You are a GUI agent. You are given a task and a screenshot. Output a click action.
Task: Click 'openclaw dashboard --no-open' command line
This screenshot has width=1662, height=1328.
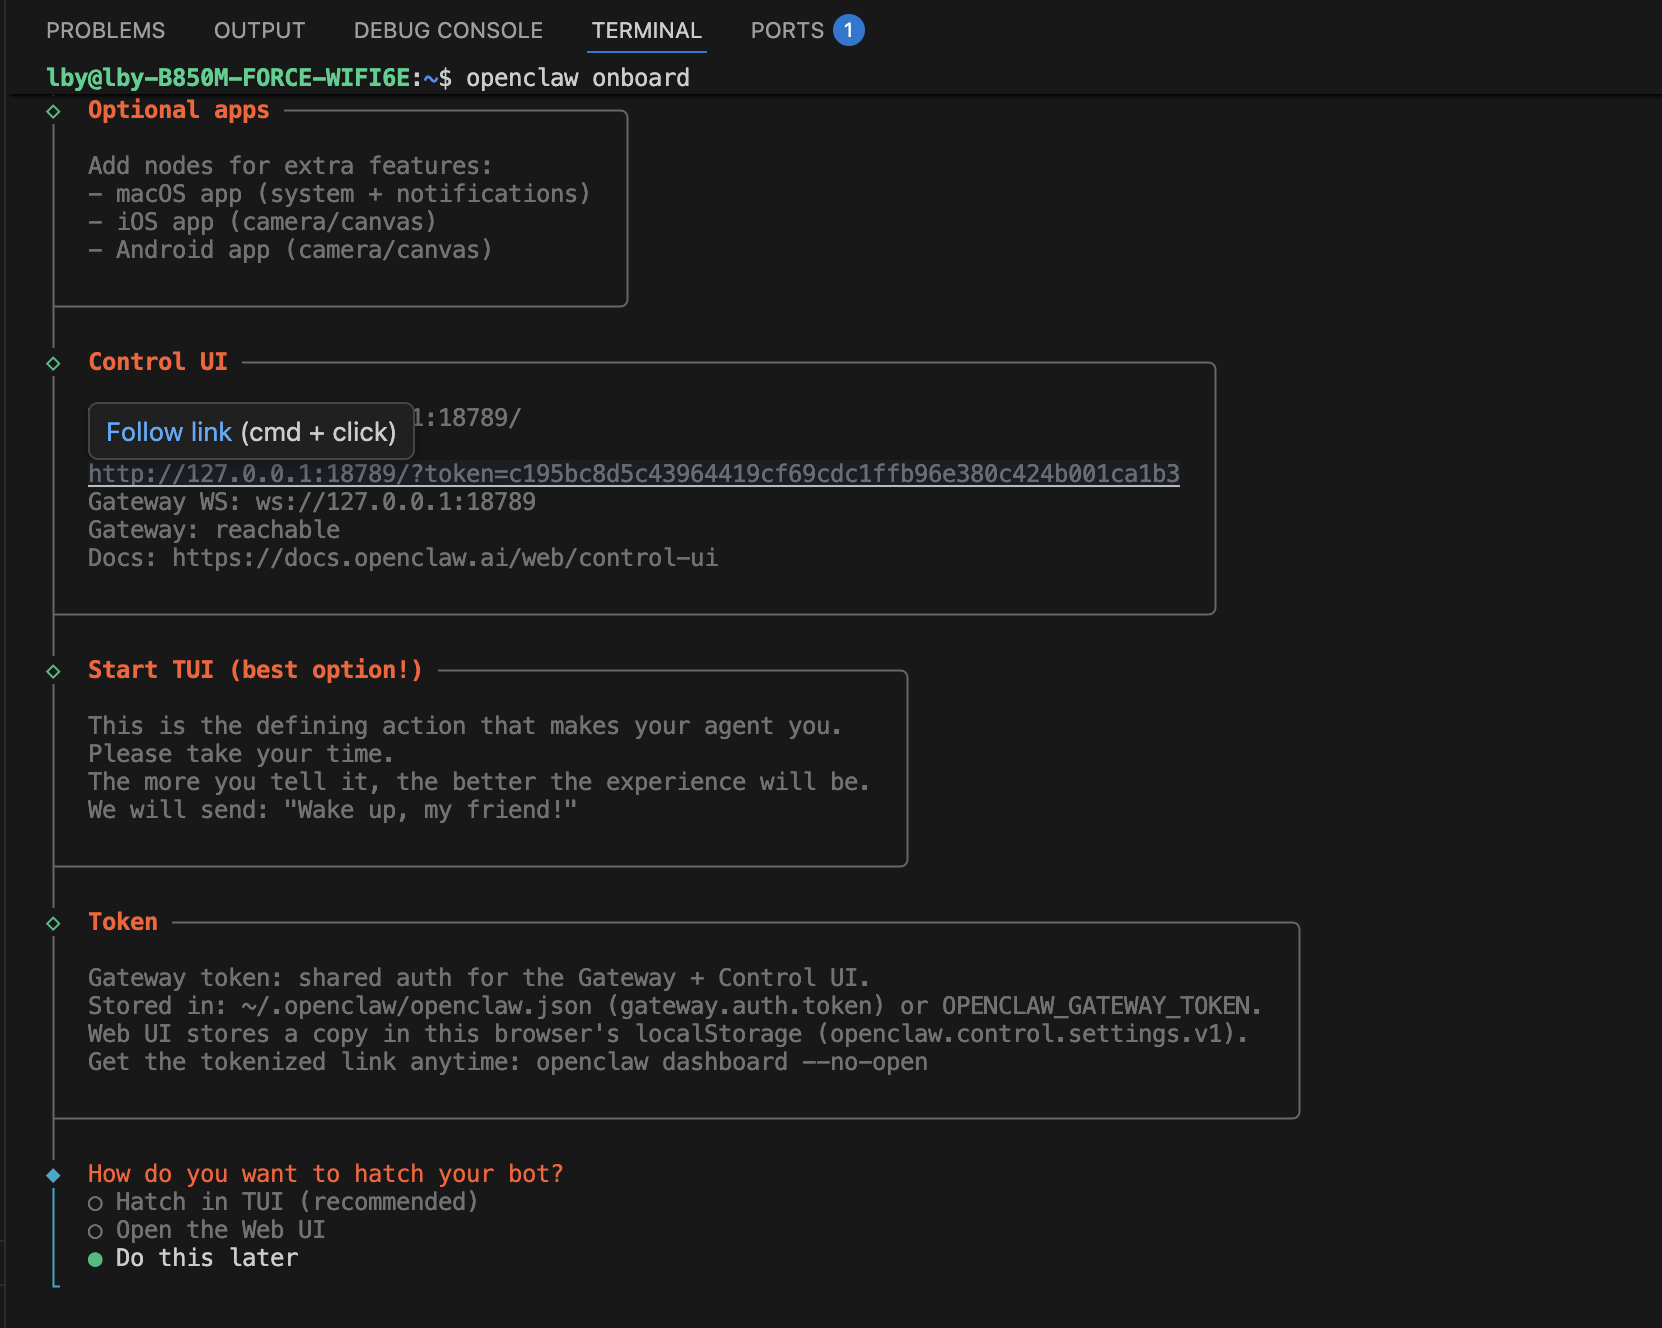click(x=732, y=1061)
